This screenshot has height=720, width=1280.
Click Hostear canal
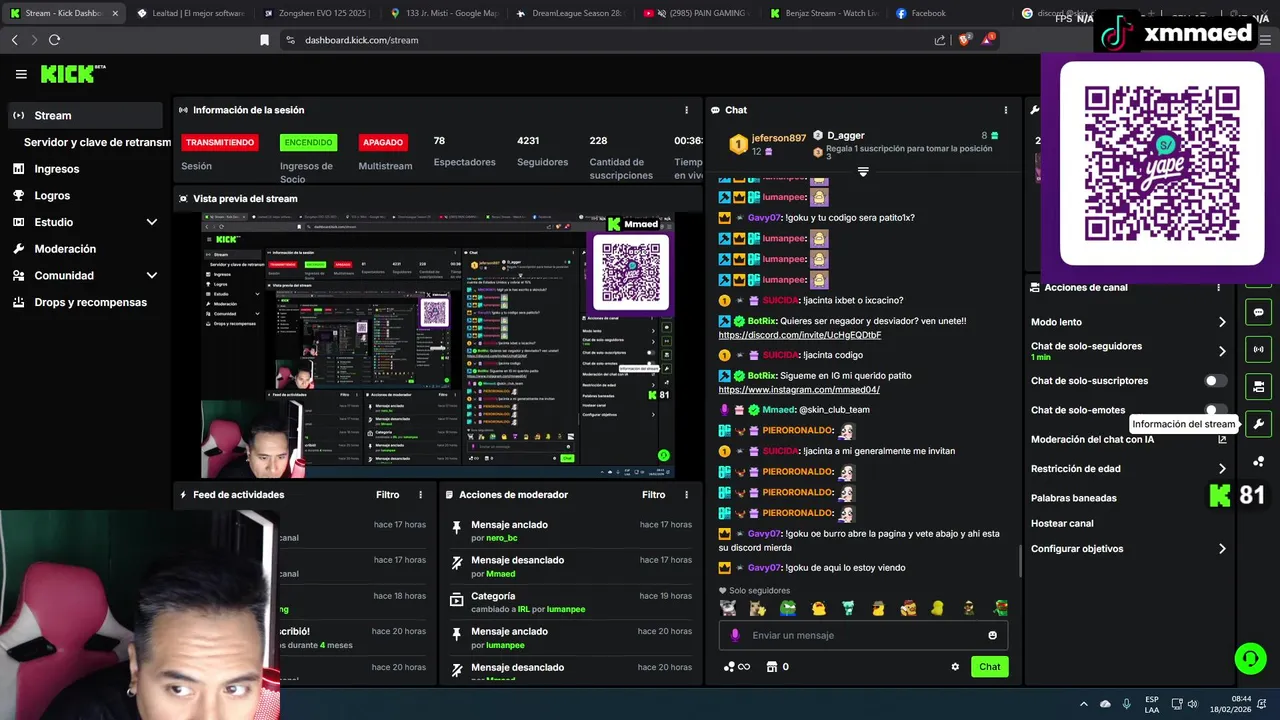(x=1062, y=523)
